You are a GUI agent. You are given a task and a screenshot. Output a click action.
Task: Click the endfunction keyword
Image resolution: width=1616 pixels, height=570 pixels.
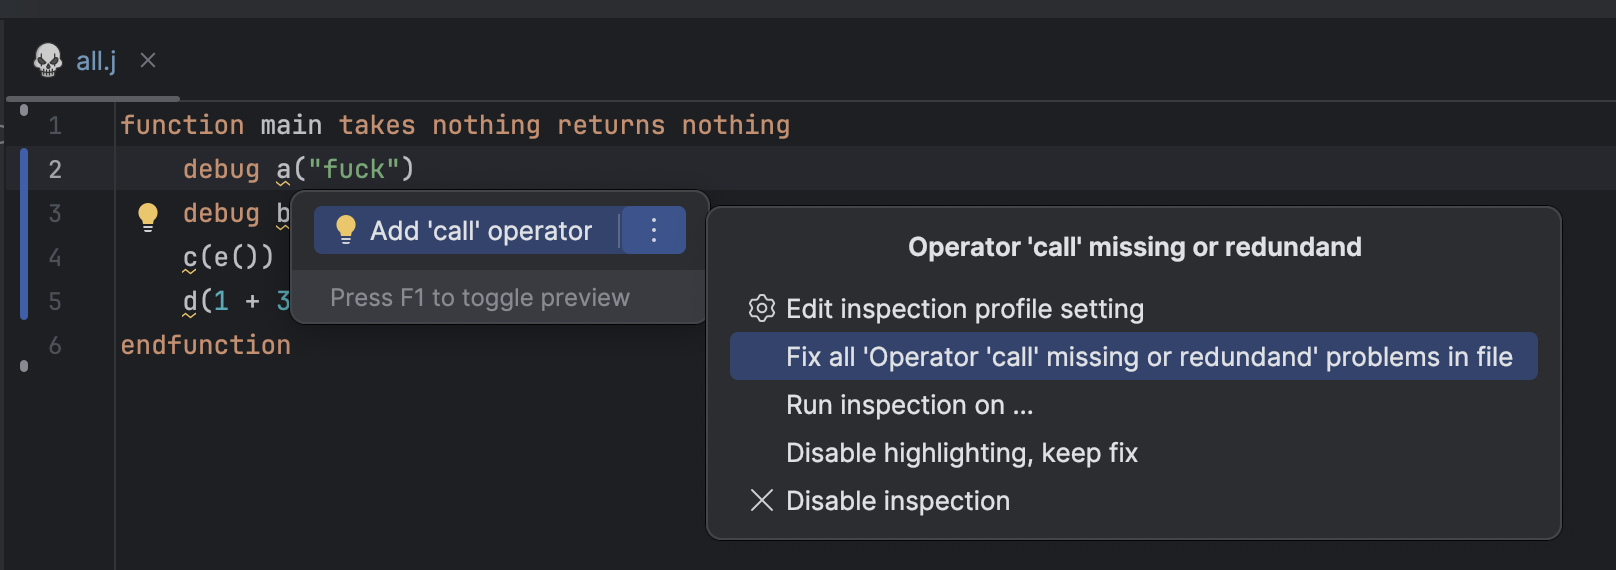click(x=206, y=345)
